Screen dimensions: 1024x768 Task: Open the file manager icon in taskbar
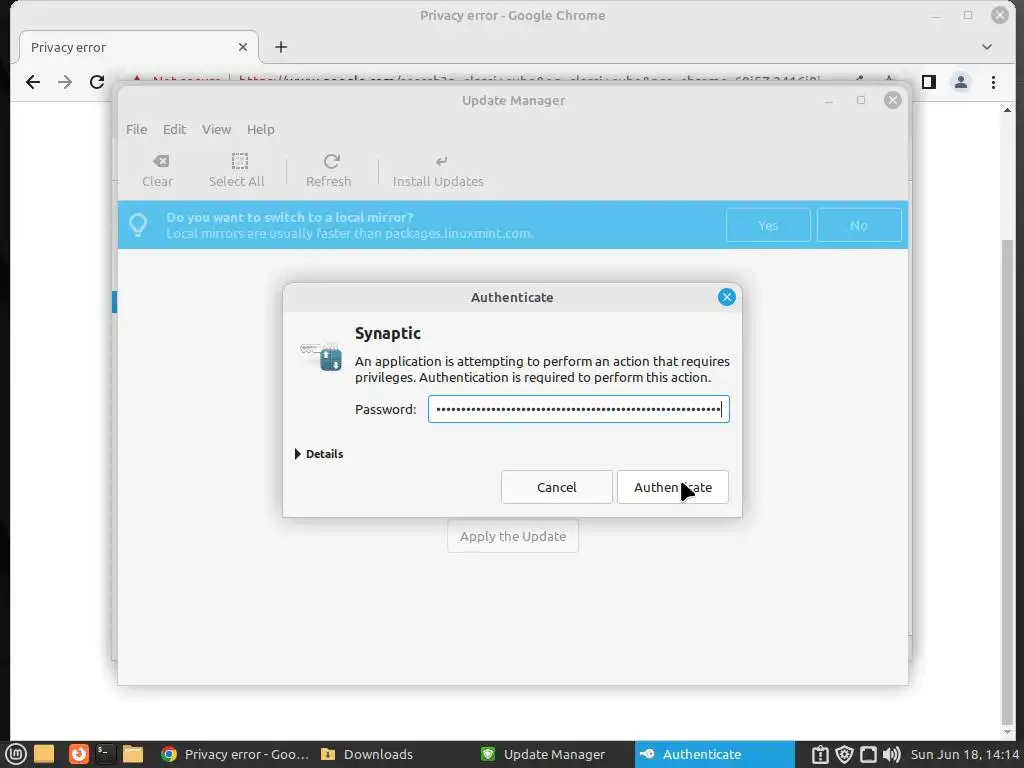click(133, 754)
